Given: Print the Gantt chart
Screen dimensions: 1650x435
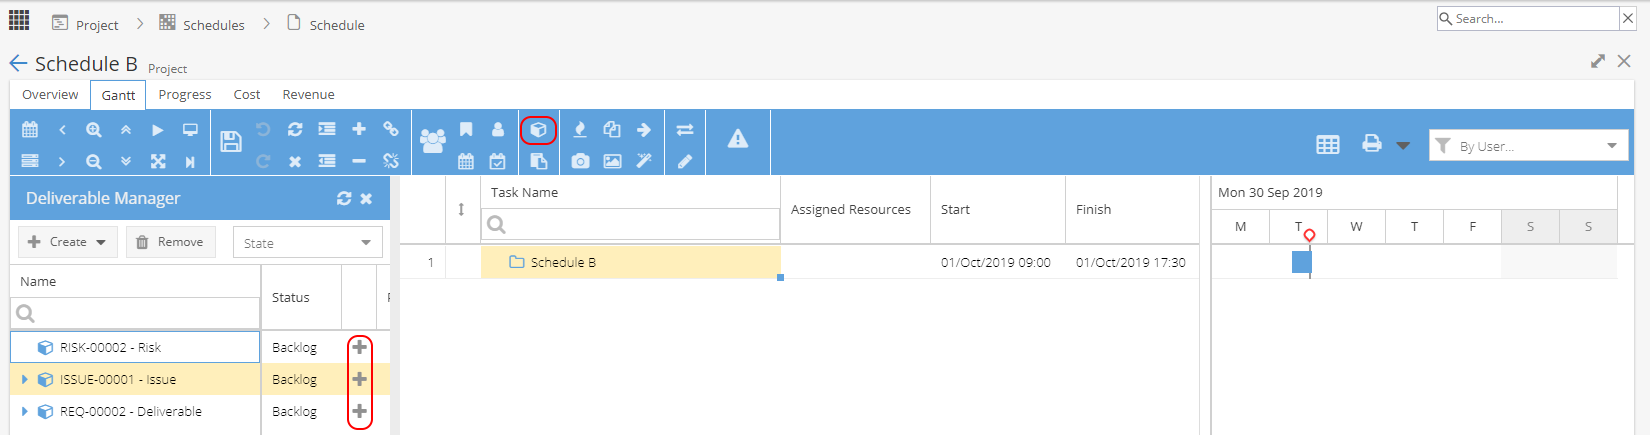Looking at the screenshot, I should pos(1372,144).
